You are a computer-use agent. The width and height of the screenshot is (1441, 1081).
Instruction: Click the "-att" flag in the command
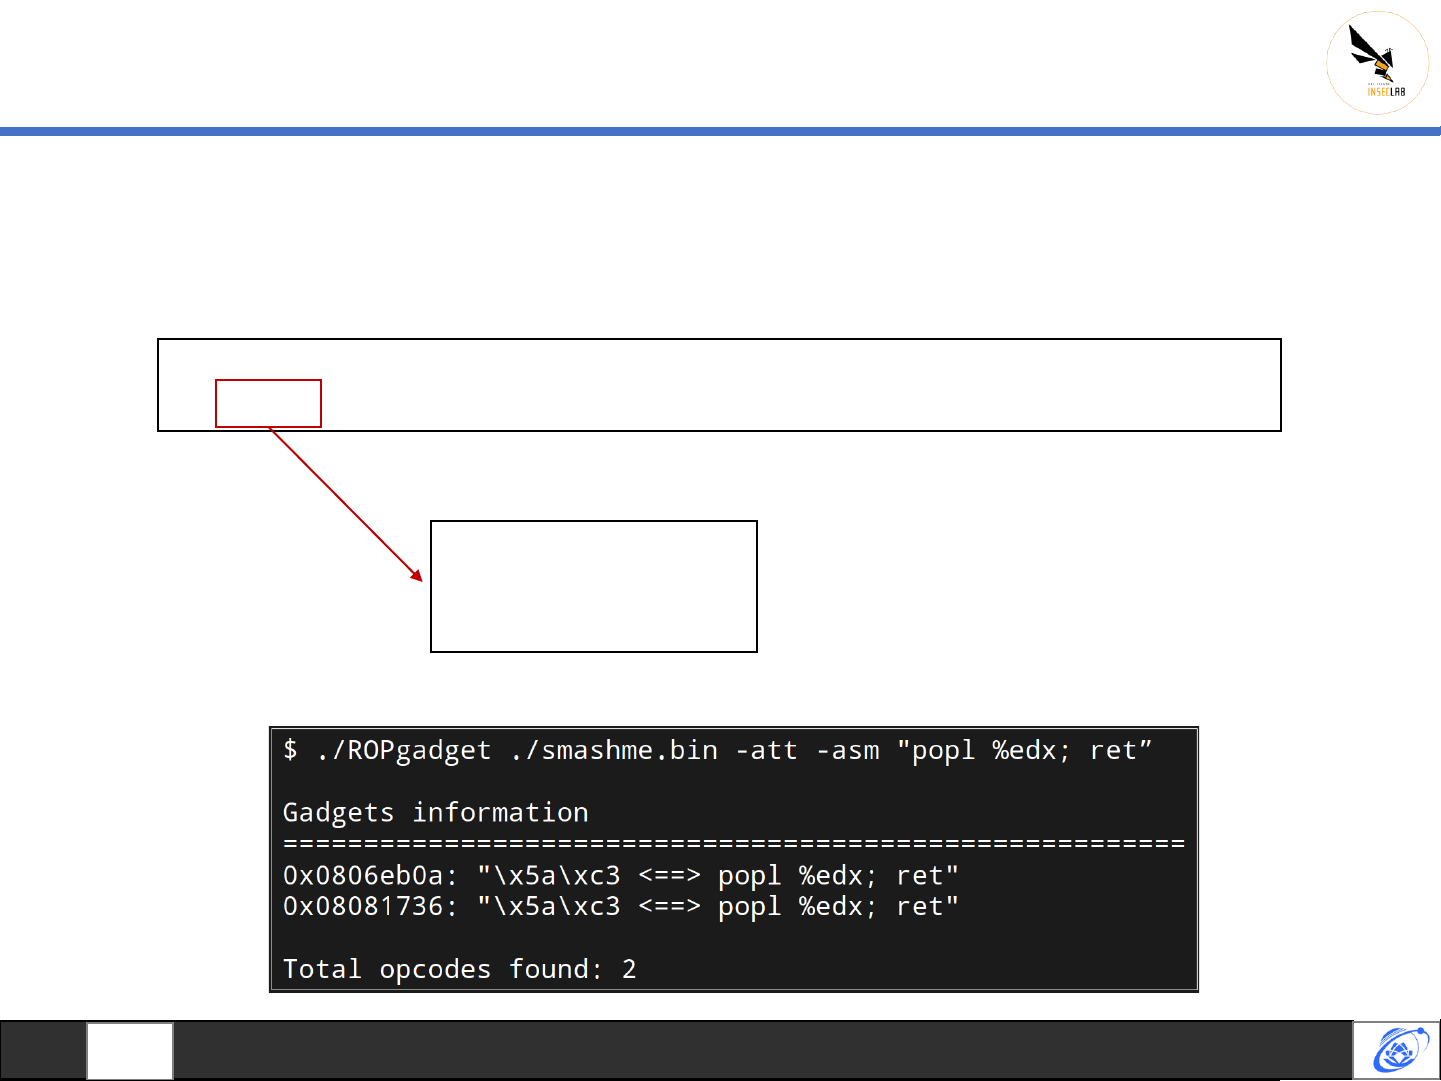pos(766,750)
